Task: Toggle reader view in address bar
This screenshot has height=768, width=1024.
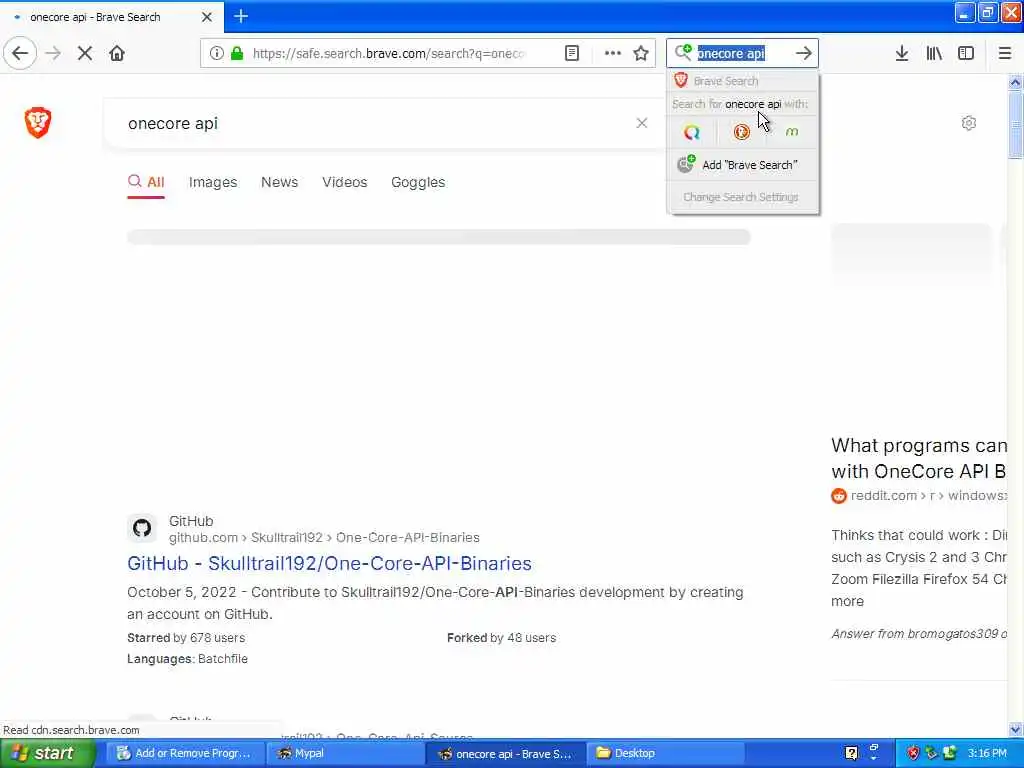Action: coord(572,54)
